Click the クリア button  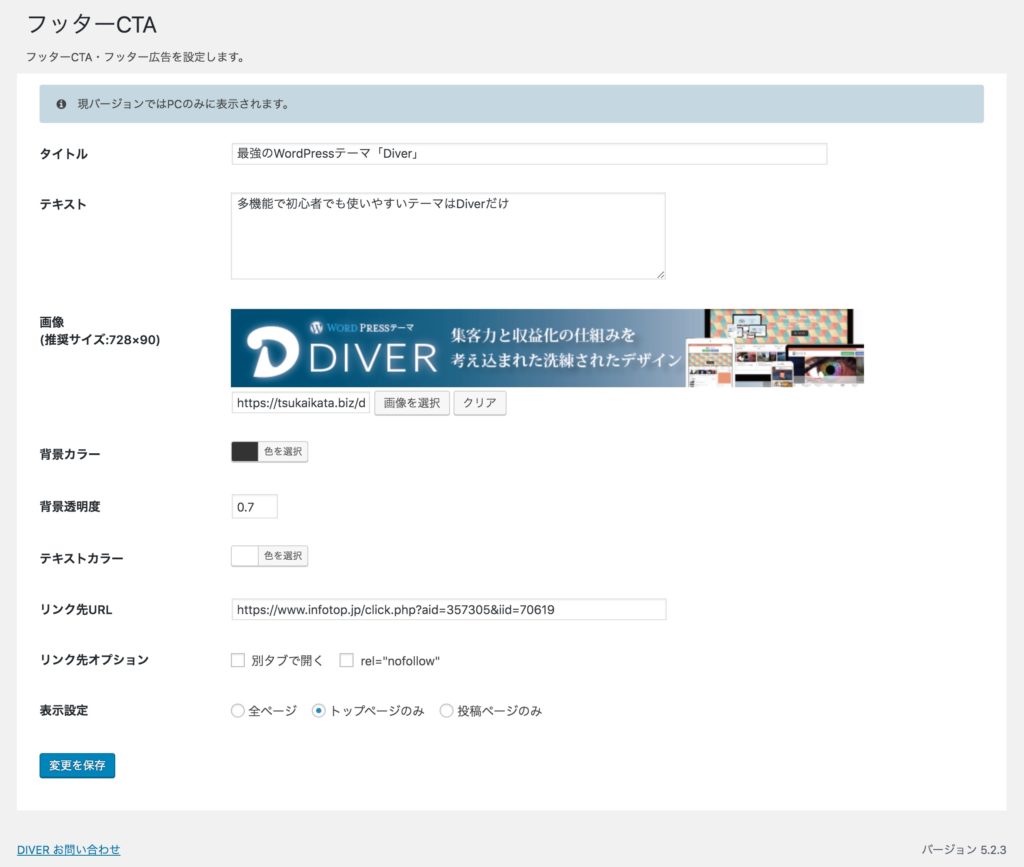tap(480, 403)
